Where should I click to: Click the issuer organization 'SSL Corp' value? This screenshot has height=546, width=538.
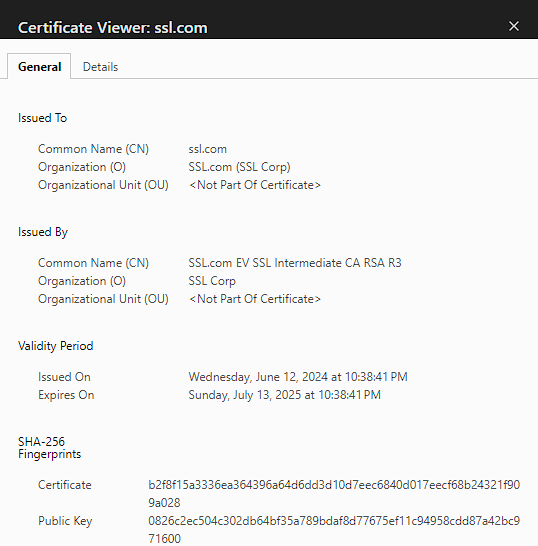tap(212, 281)
